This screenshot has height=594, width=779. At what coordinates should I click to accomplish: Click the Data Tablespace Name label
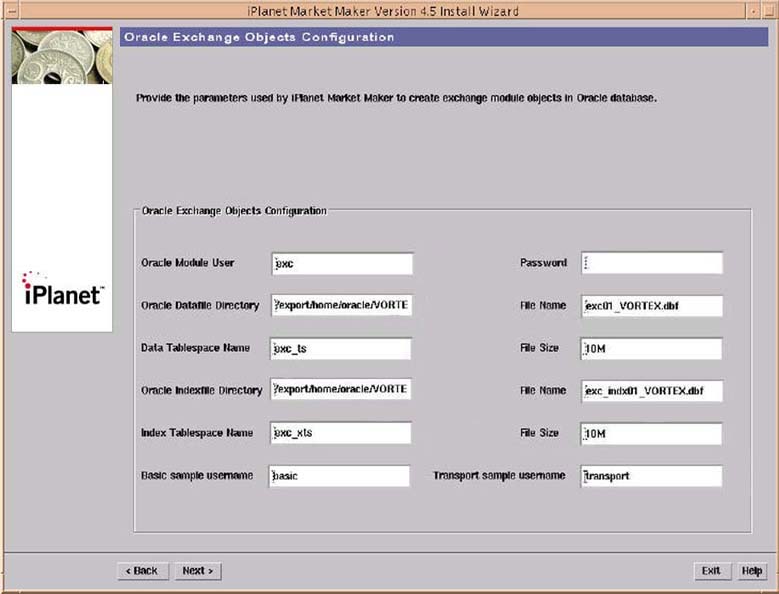coord(195,348)
